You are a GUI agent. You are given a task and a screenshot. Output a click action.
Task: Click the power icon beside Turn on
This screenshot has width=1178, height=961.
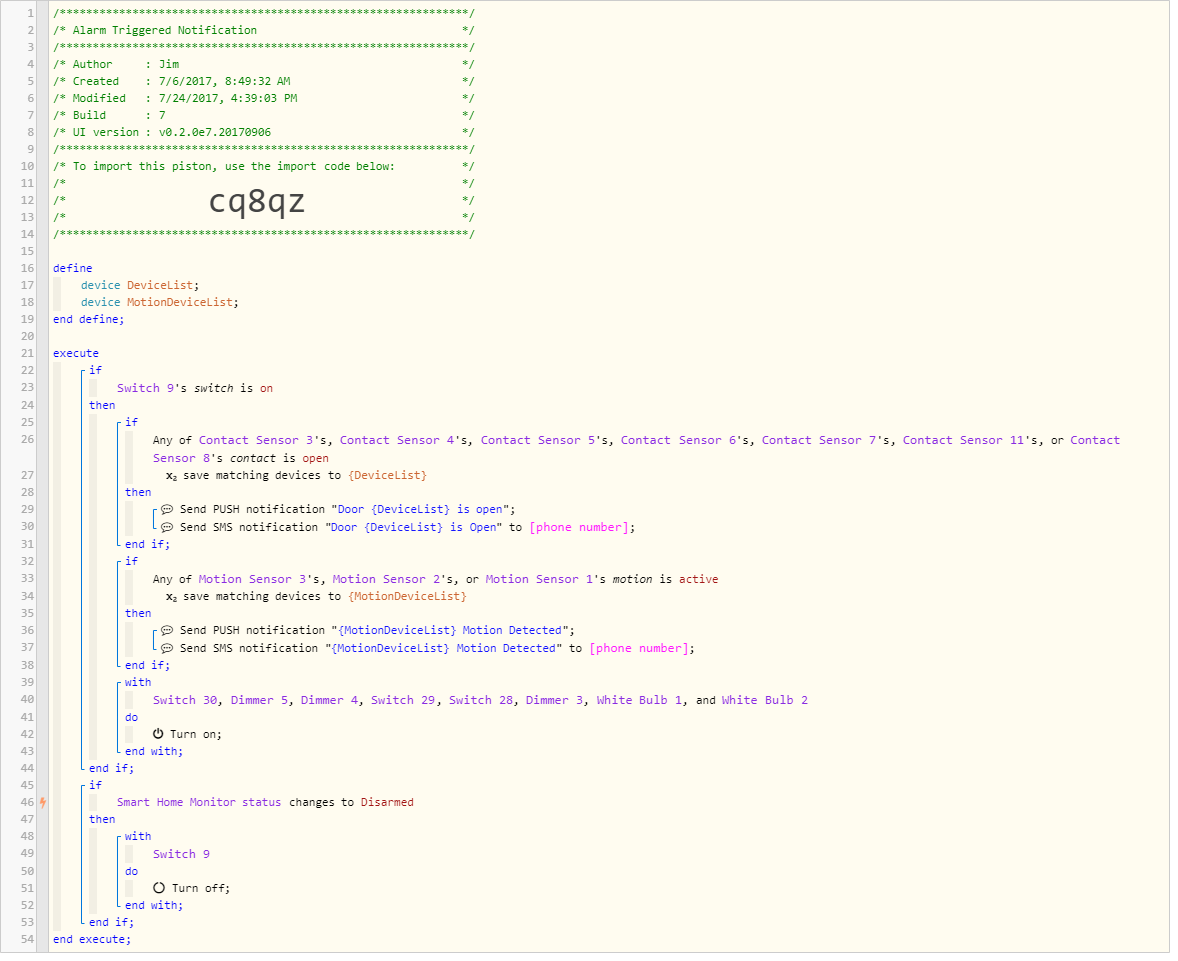pos(158,734)
